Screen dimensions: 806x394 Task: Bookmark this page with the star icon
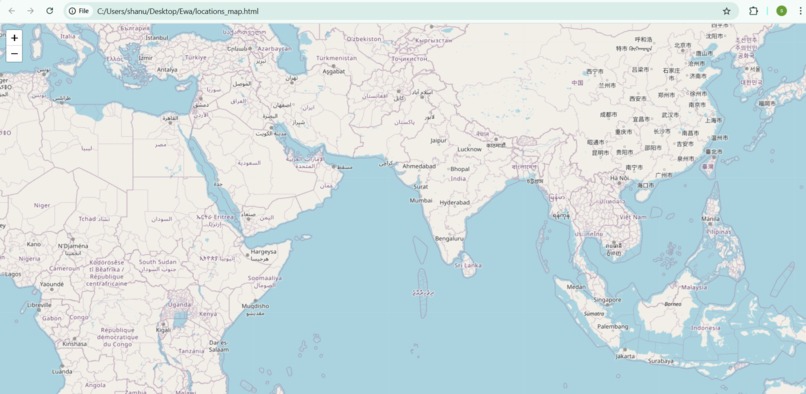click(x=726, y=11)
